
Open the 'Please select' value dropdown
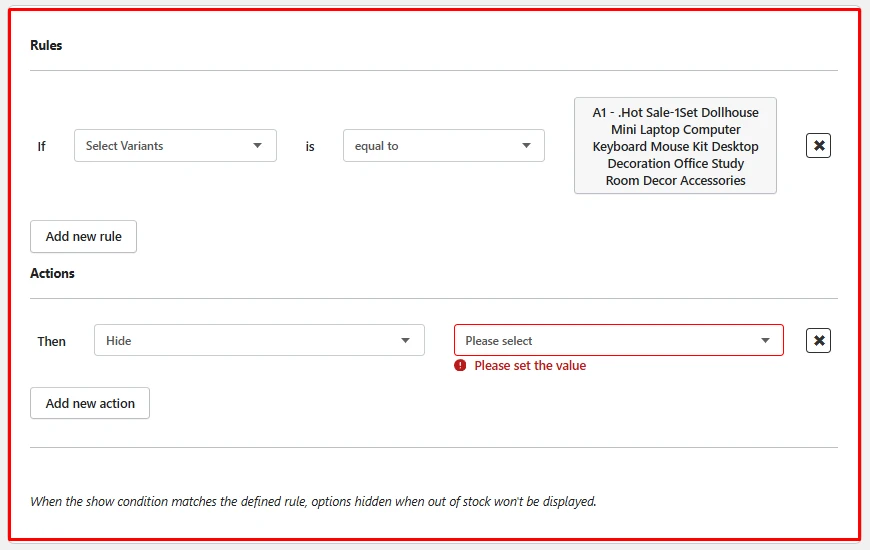point(619,340)
